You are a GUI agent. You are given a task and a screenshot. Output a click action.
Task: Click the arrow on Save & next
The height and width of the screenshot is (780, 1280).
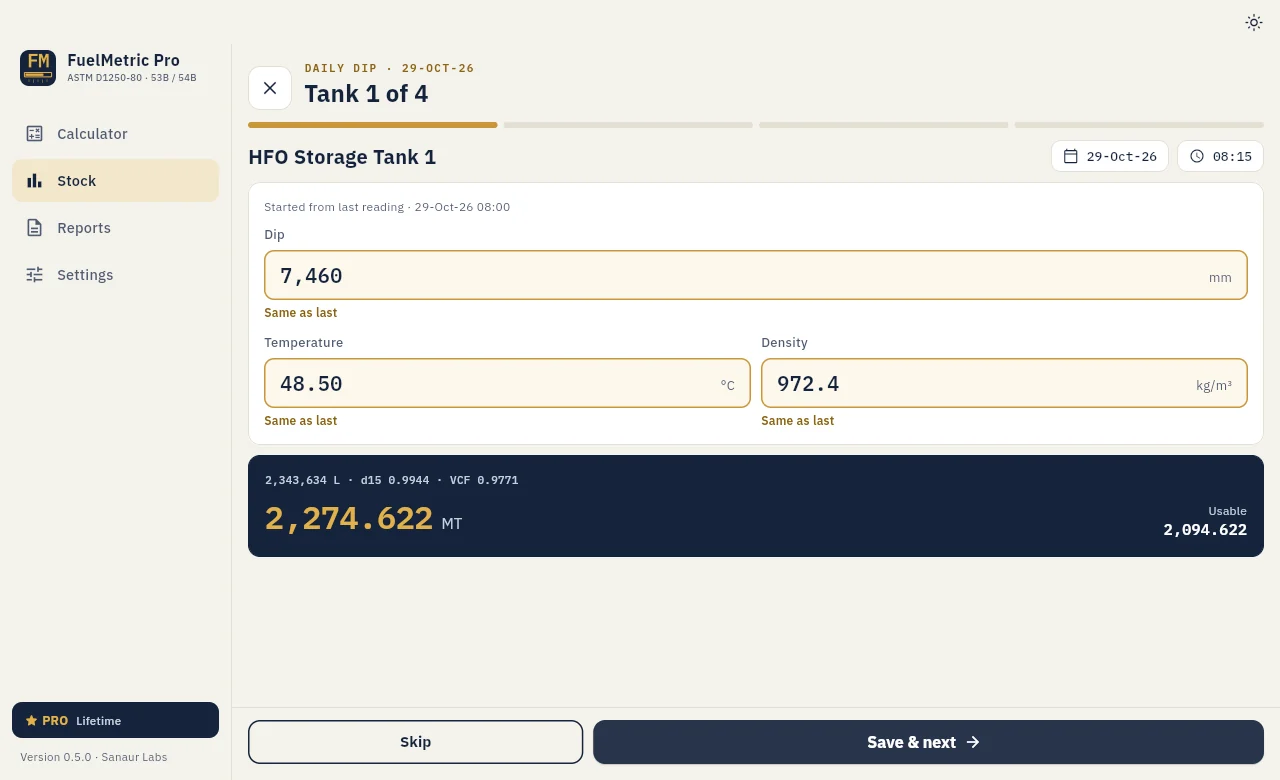pos(973,742)
